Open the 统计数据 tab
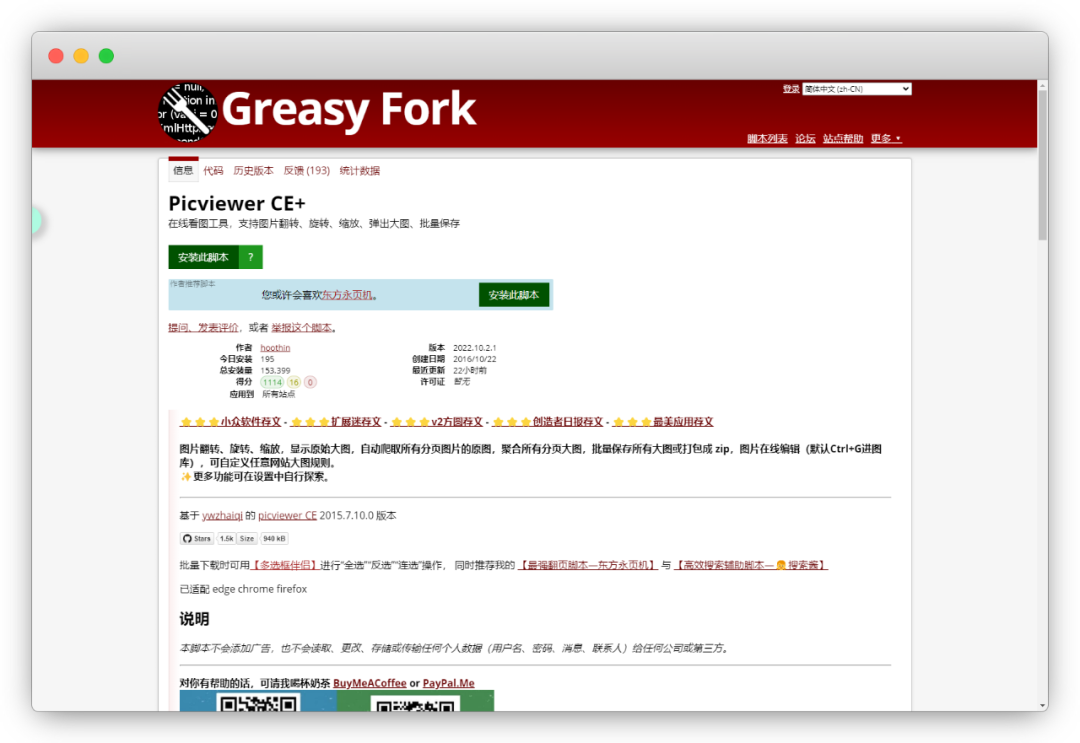 point(360,171)
